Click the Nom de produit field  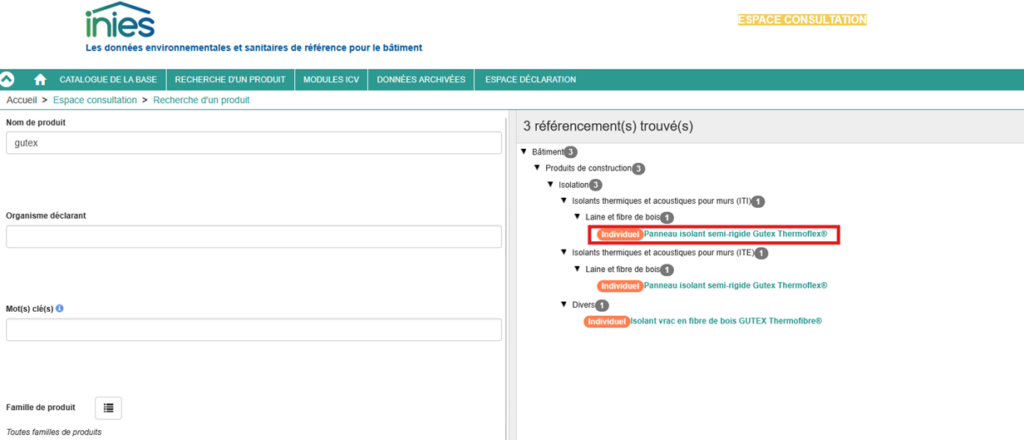253,143
